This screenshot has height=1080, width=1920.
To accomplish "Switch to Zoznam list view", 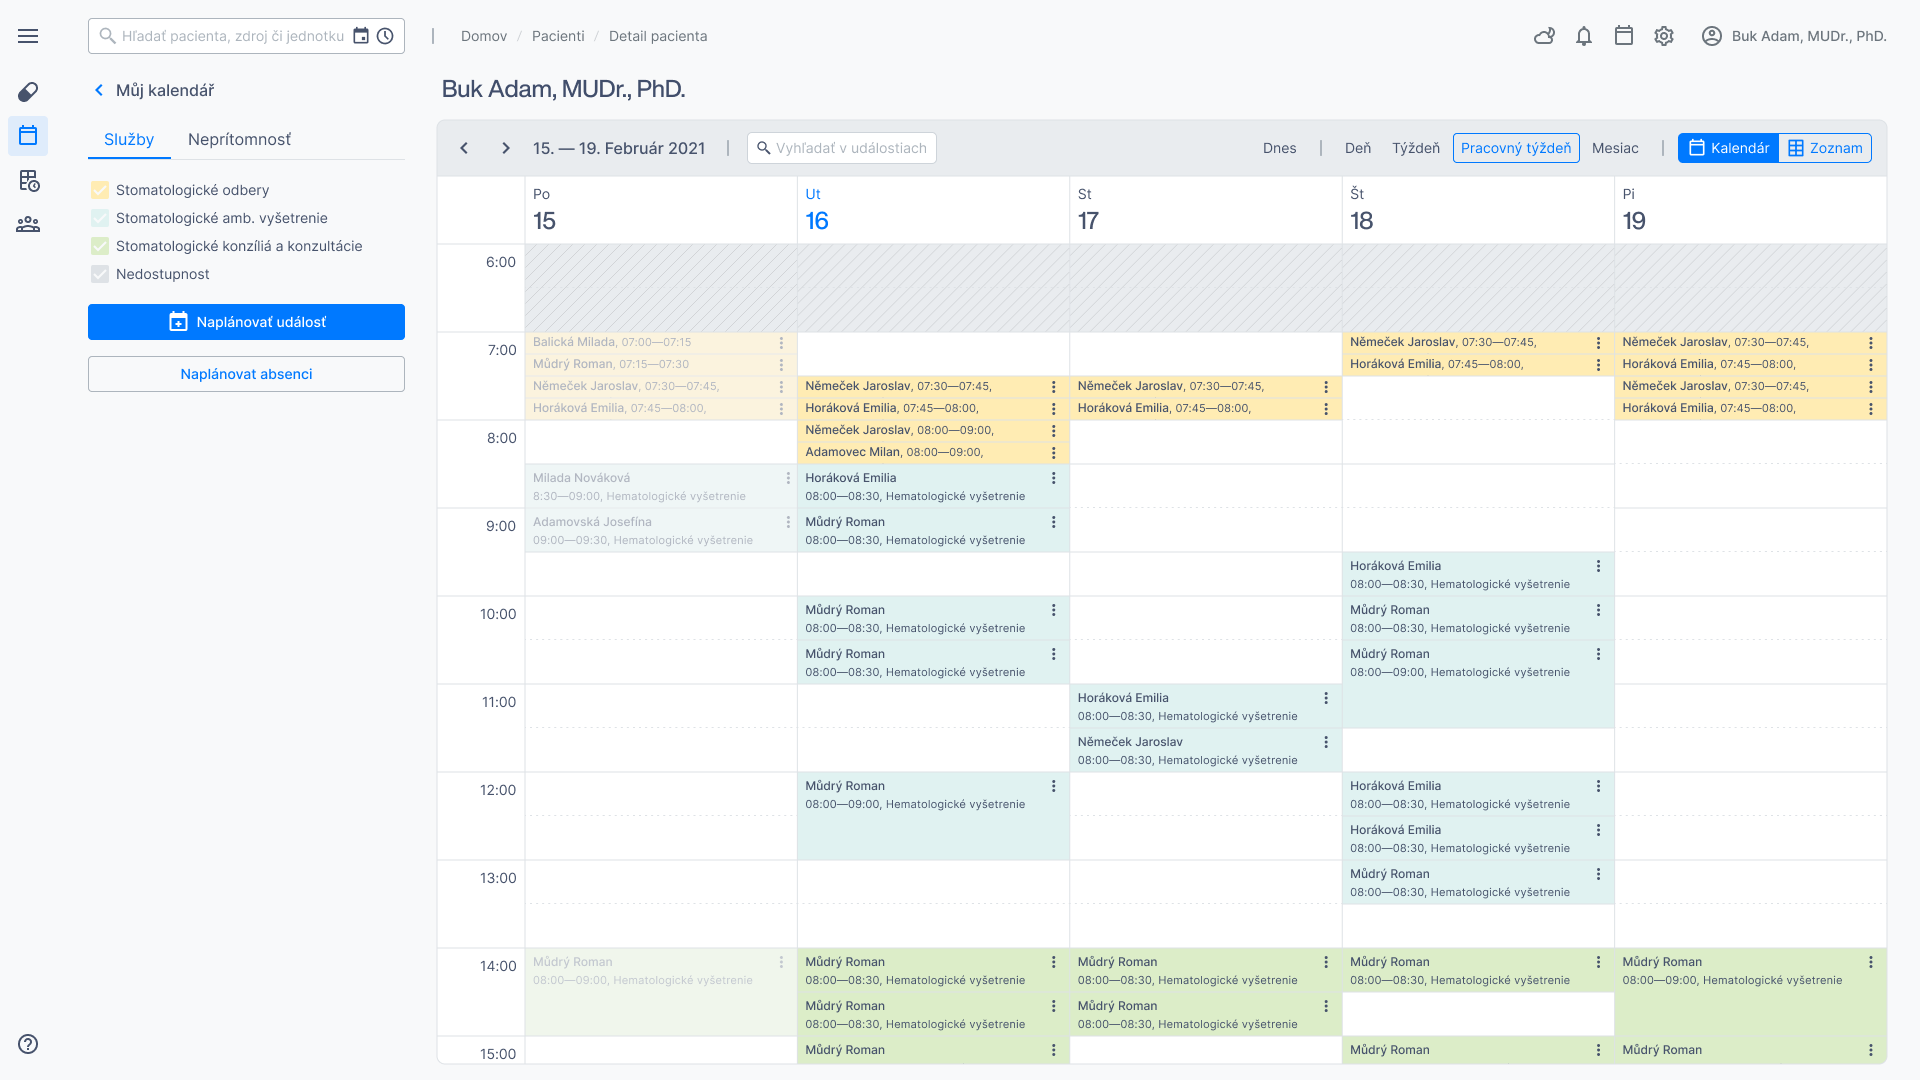I will [x=1825, y=148].
